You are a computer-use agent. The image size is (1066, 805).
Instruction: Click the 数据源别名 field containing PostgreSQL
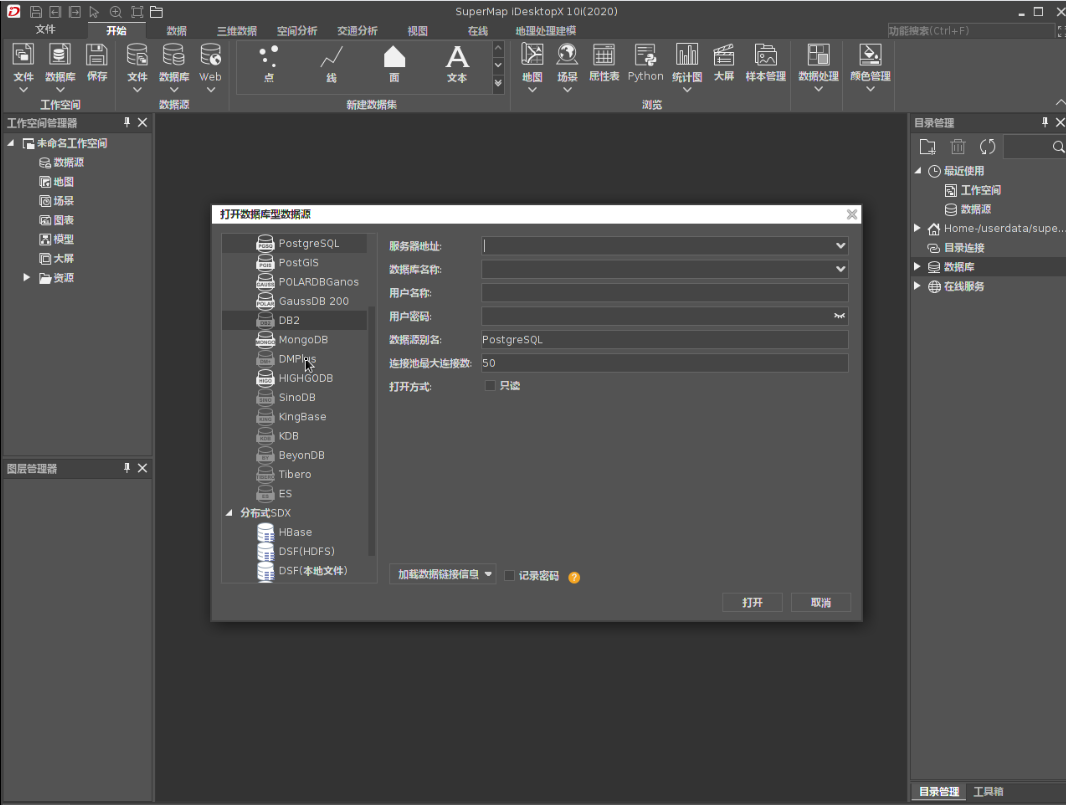click(x=665, y=339)
